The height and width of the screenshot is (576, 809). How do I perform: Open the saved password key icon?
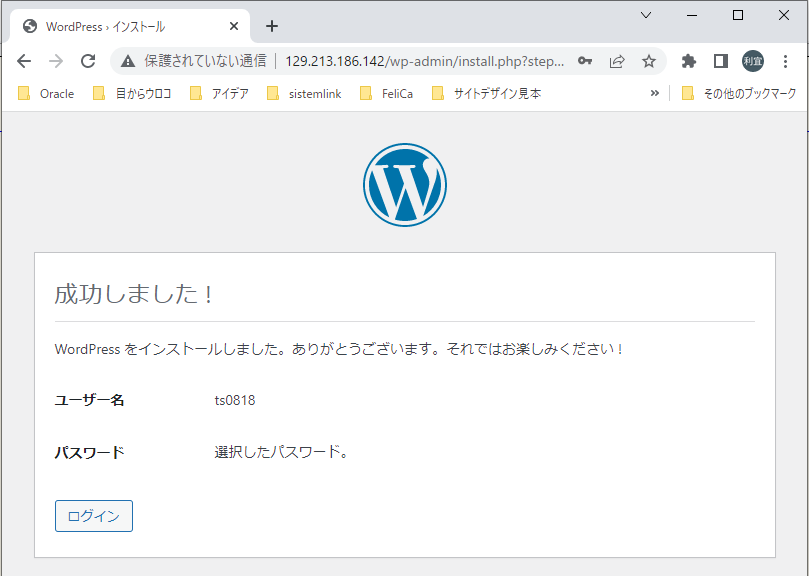585,61
